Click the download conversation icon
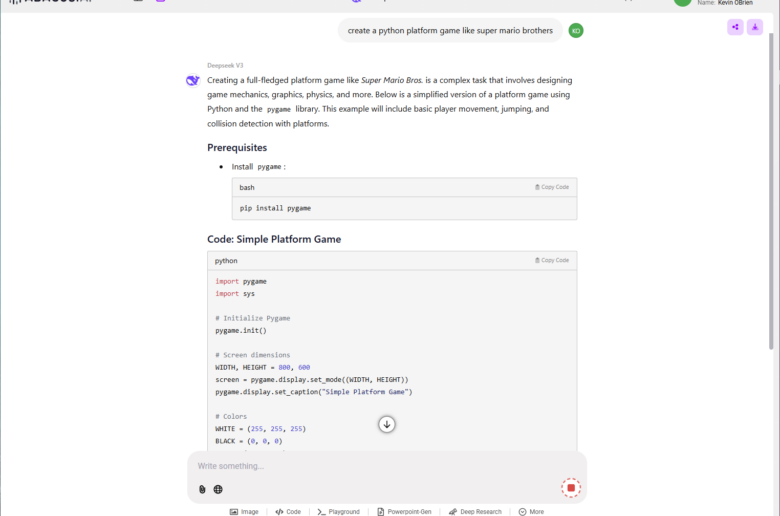Screen dimensions: 780x516 pyautogui.click(x=755, y=27)
